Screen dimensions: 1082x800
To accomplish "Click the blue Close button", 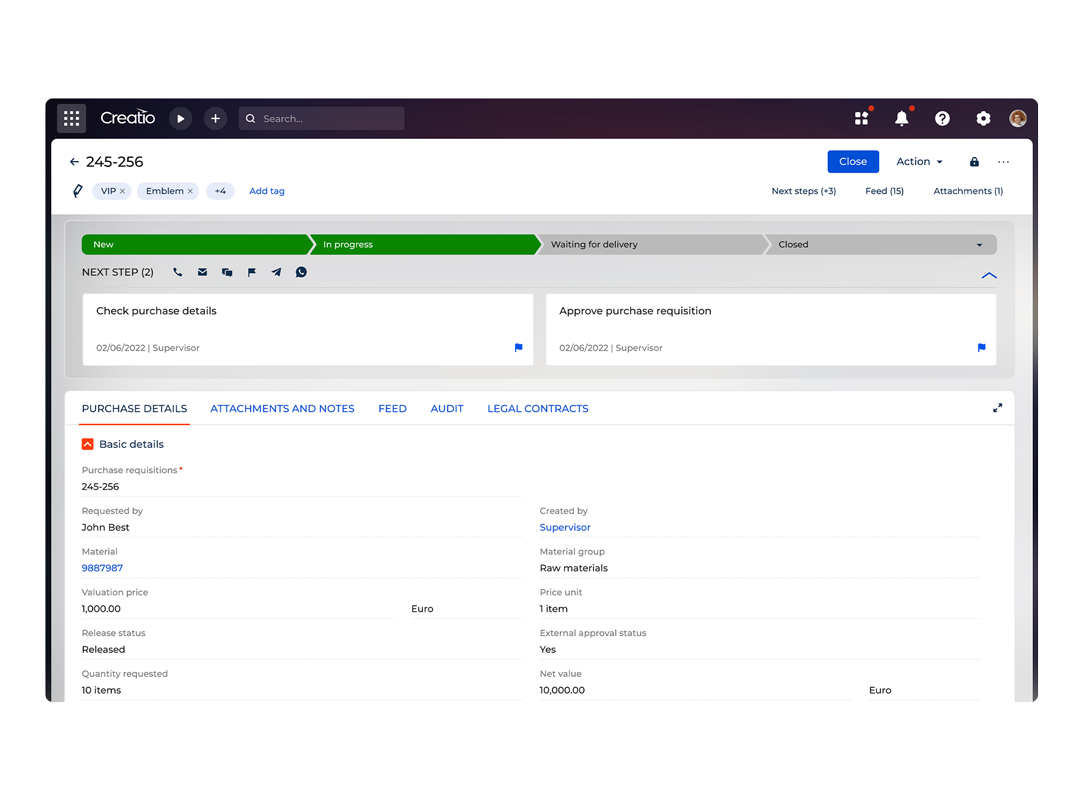I will [x=853, y=162].
